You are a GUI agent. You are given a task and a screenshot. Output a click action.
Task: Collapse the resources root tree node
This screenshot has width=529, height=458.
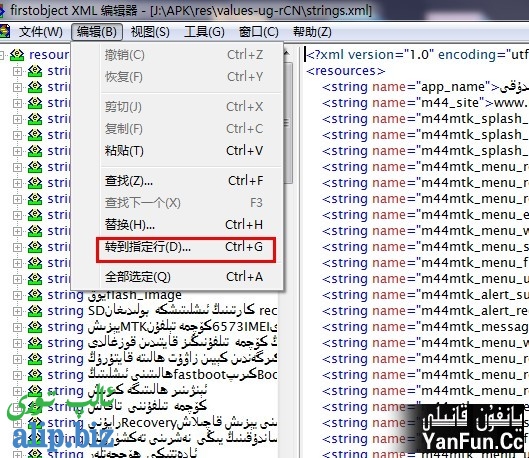coord(2,55)
